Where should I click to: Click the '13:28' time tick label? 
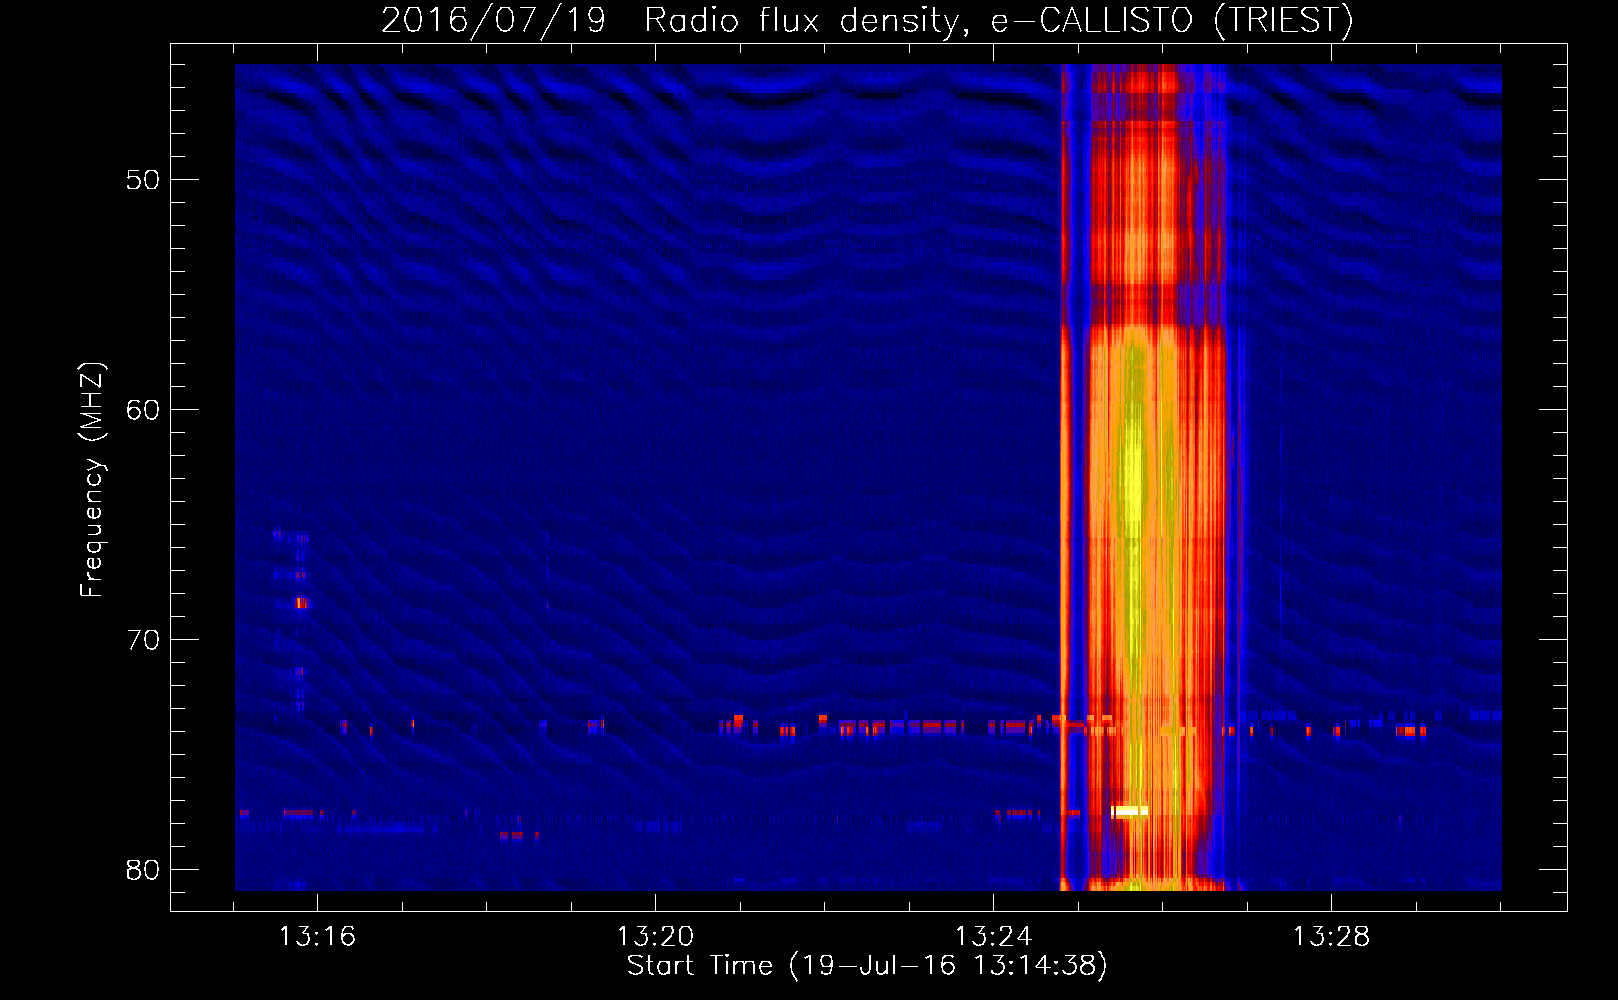1331,937
